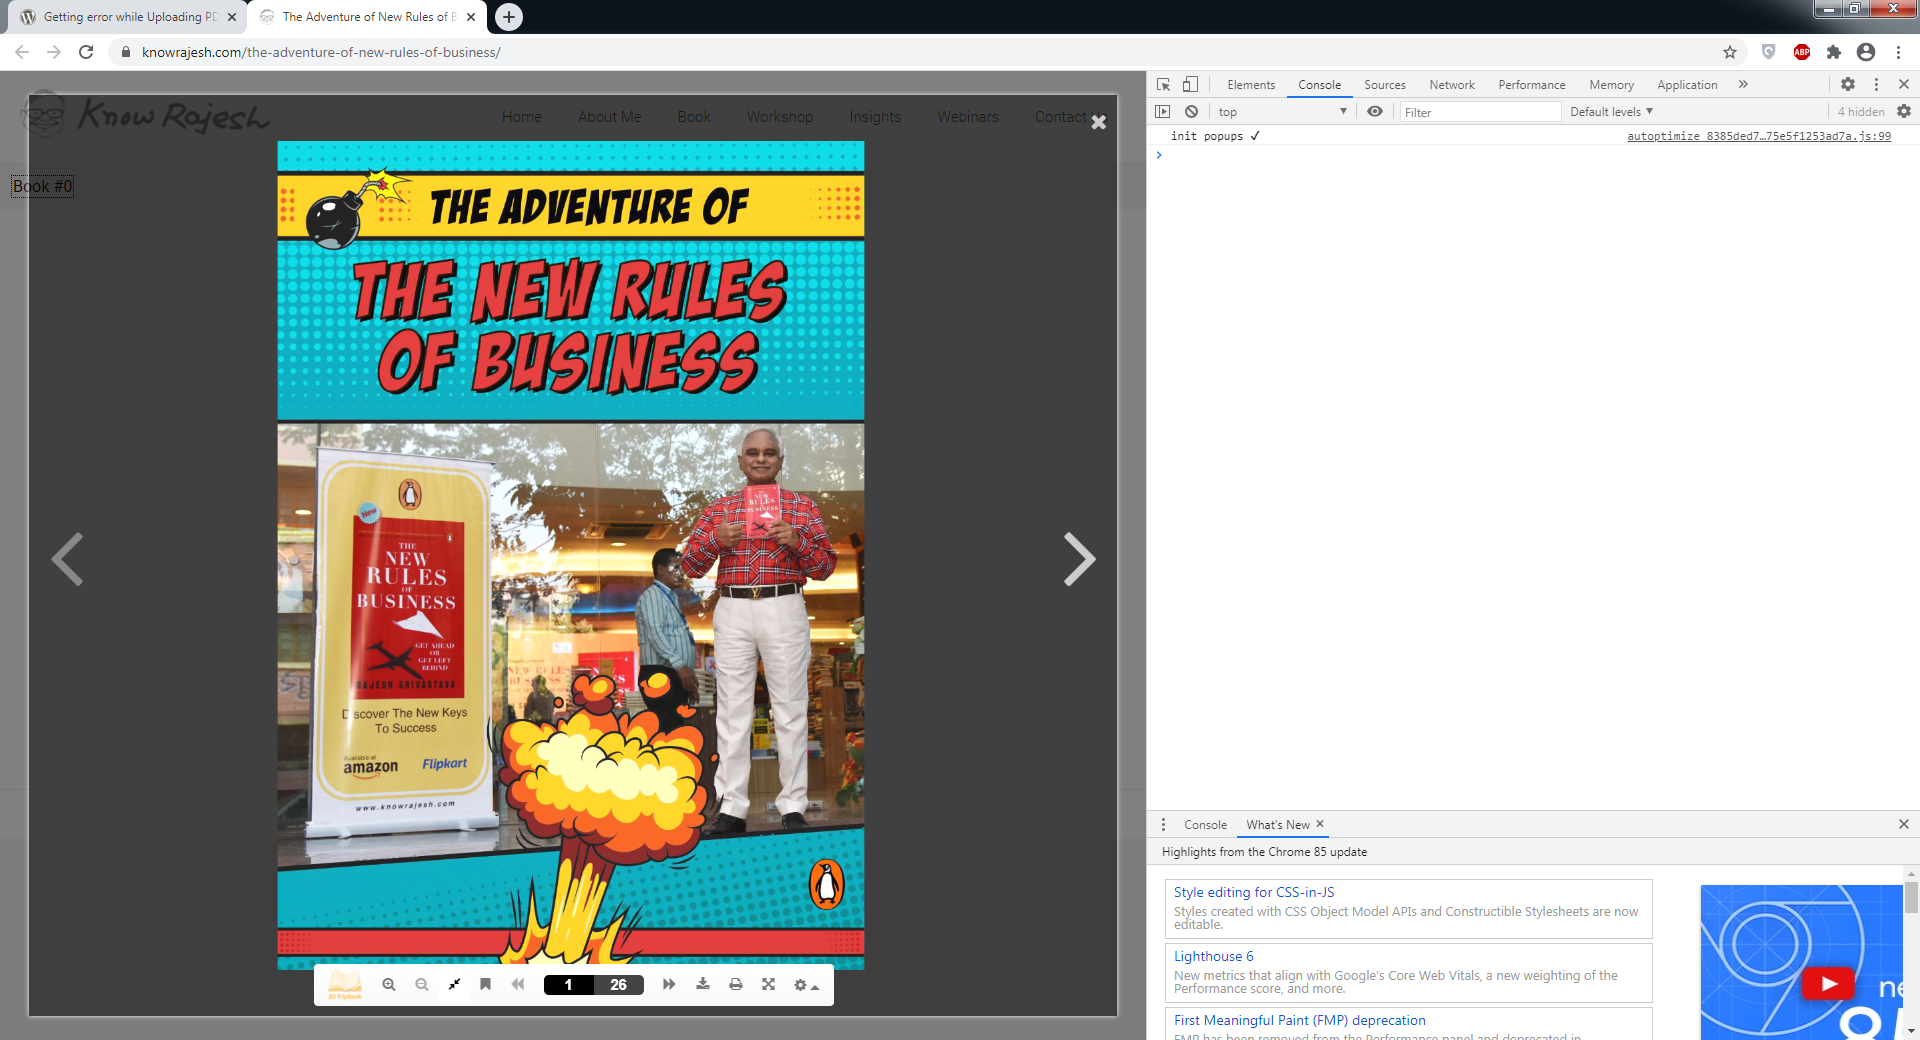The width and height of the screenshot is (1920, 1040).
Task: Click the book cover page image
Action: [x=571, y=555]
